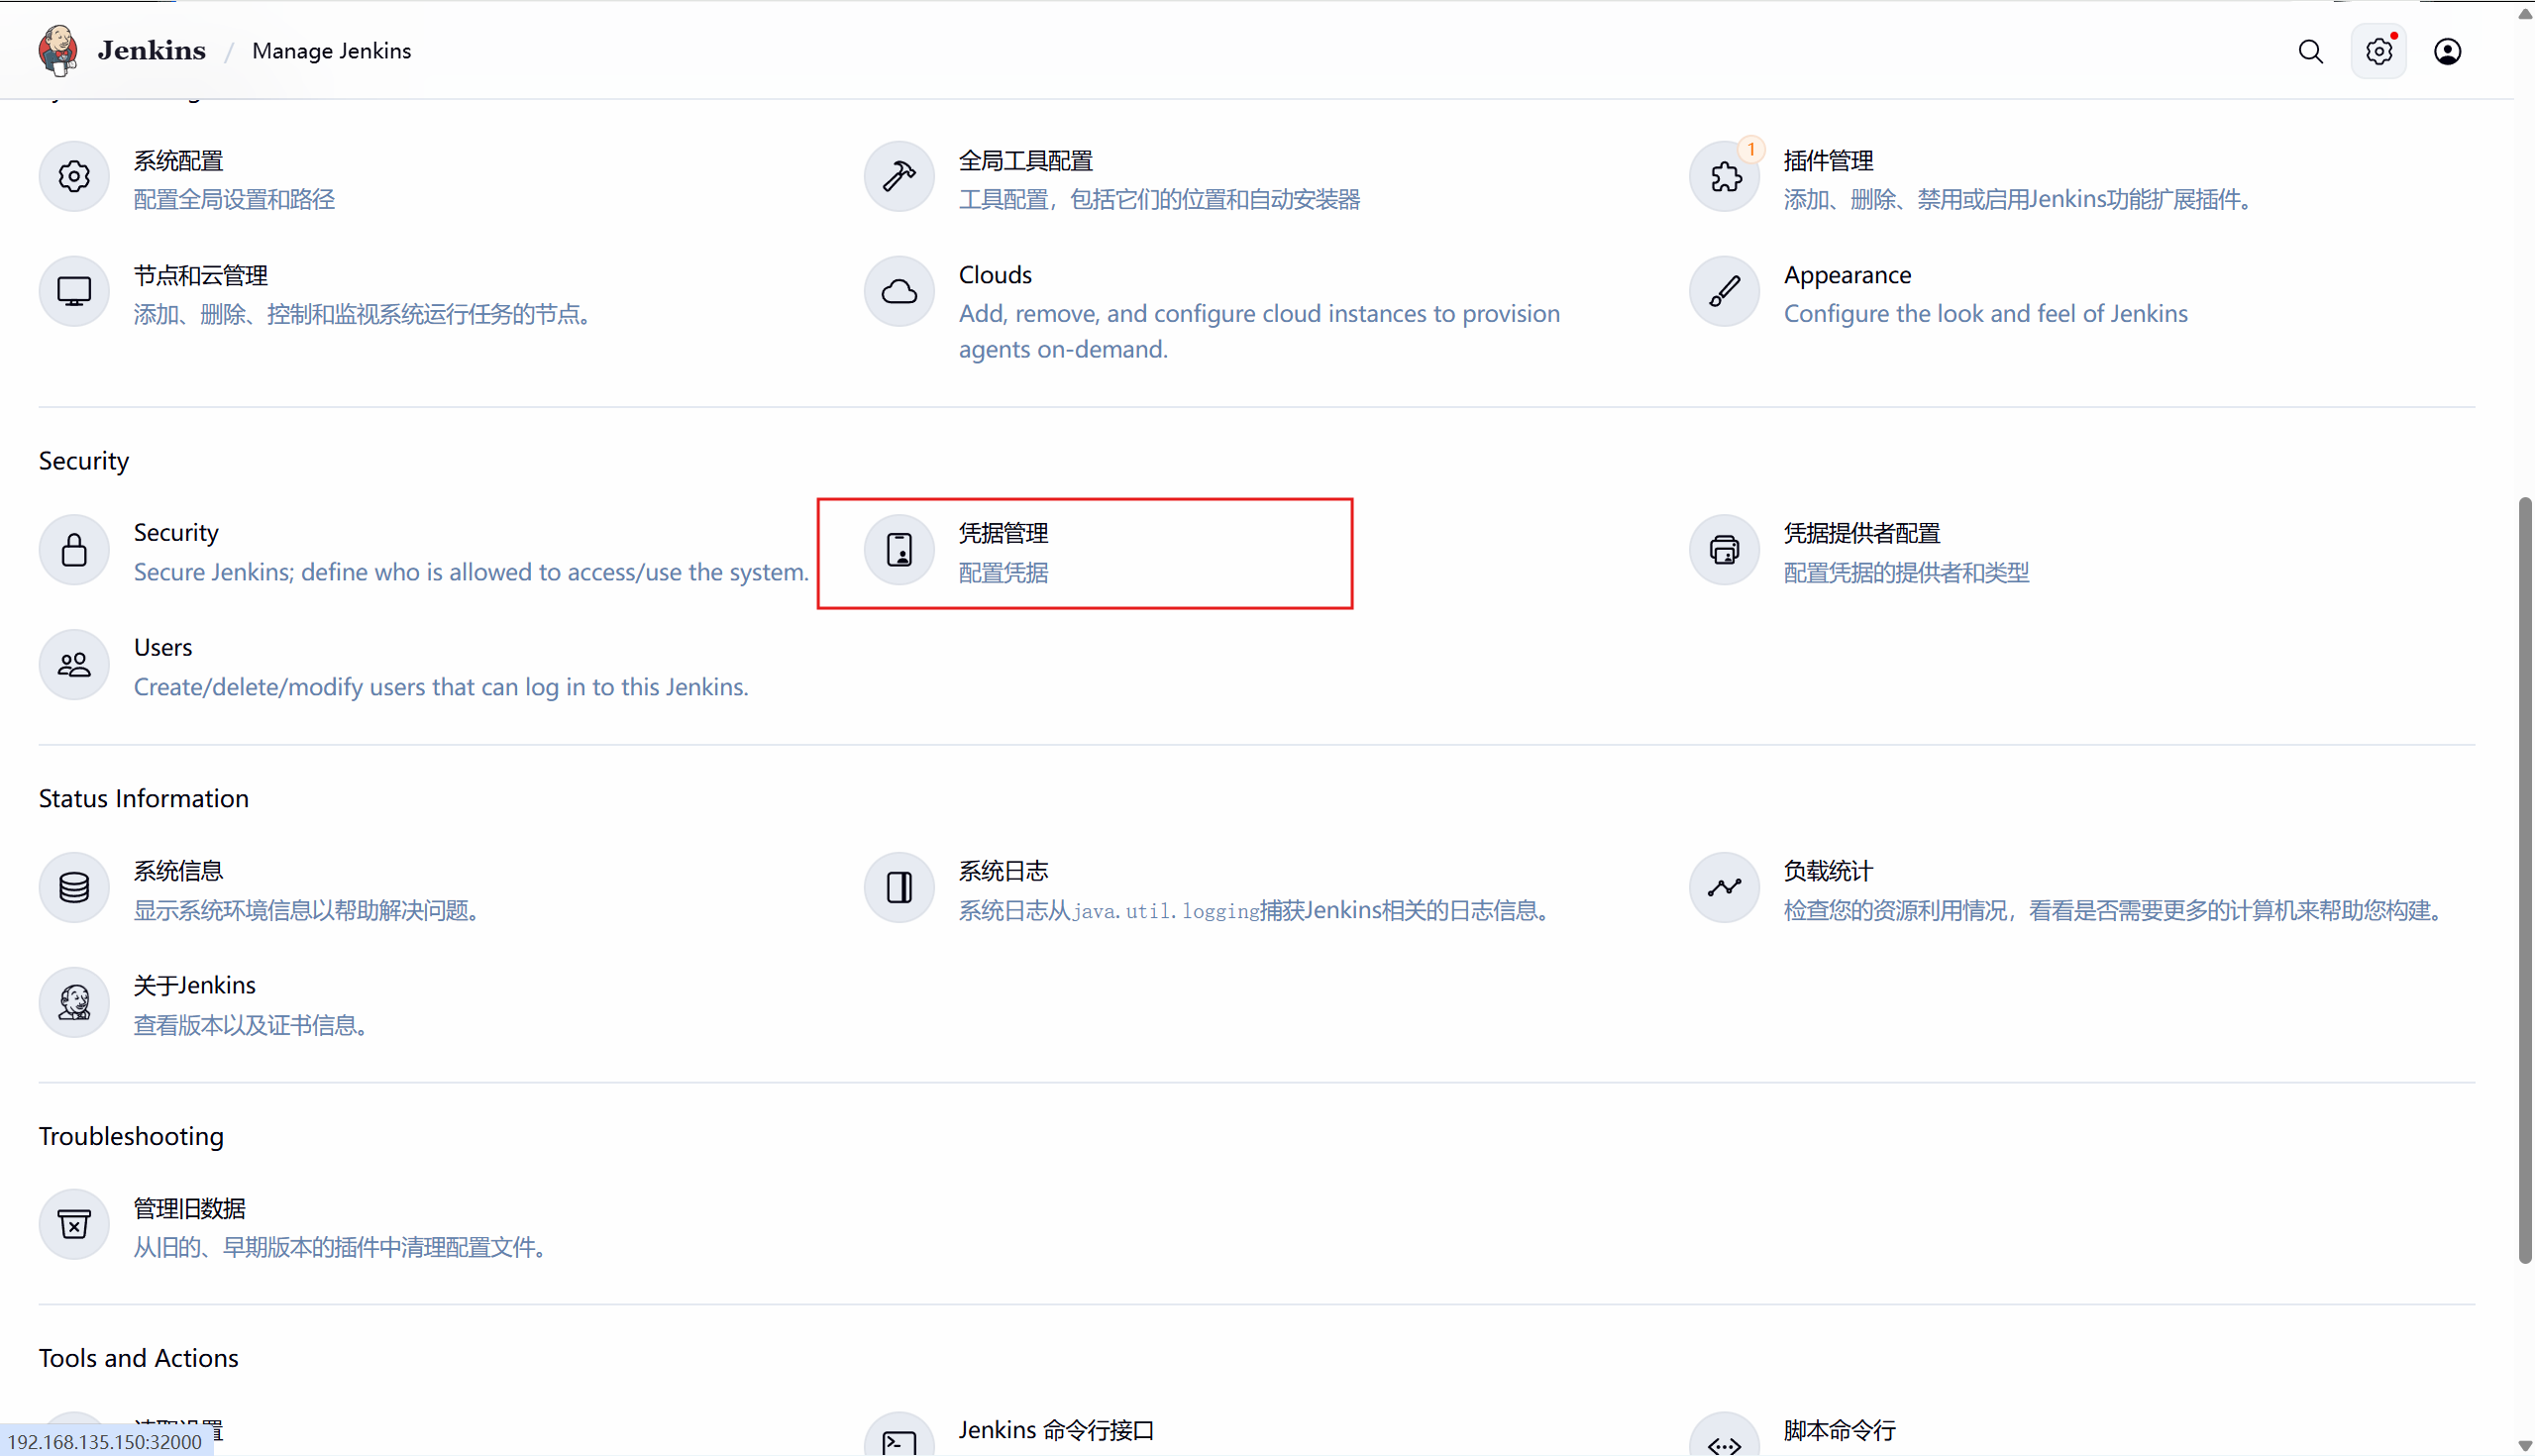Image resolution: width=2535 pixels, height=1456 pixels.
Task: Open 插件管理 title link
Action: point(1828,161)
